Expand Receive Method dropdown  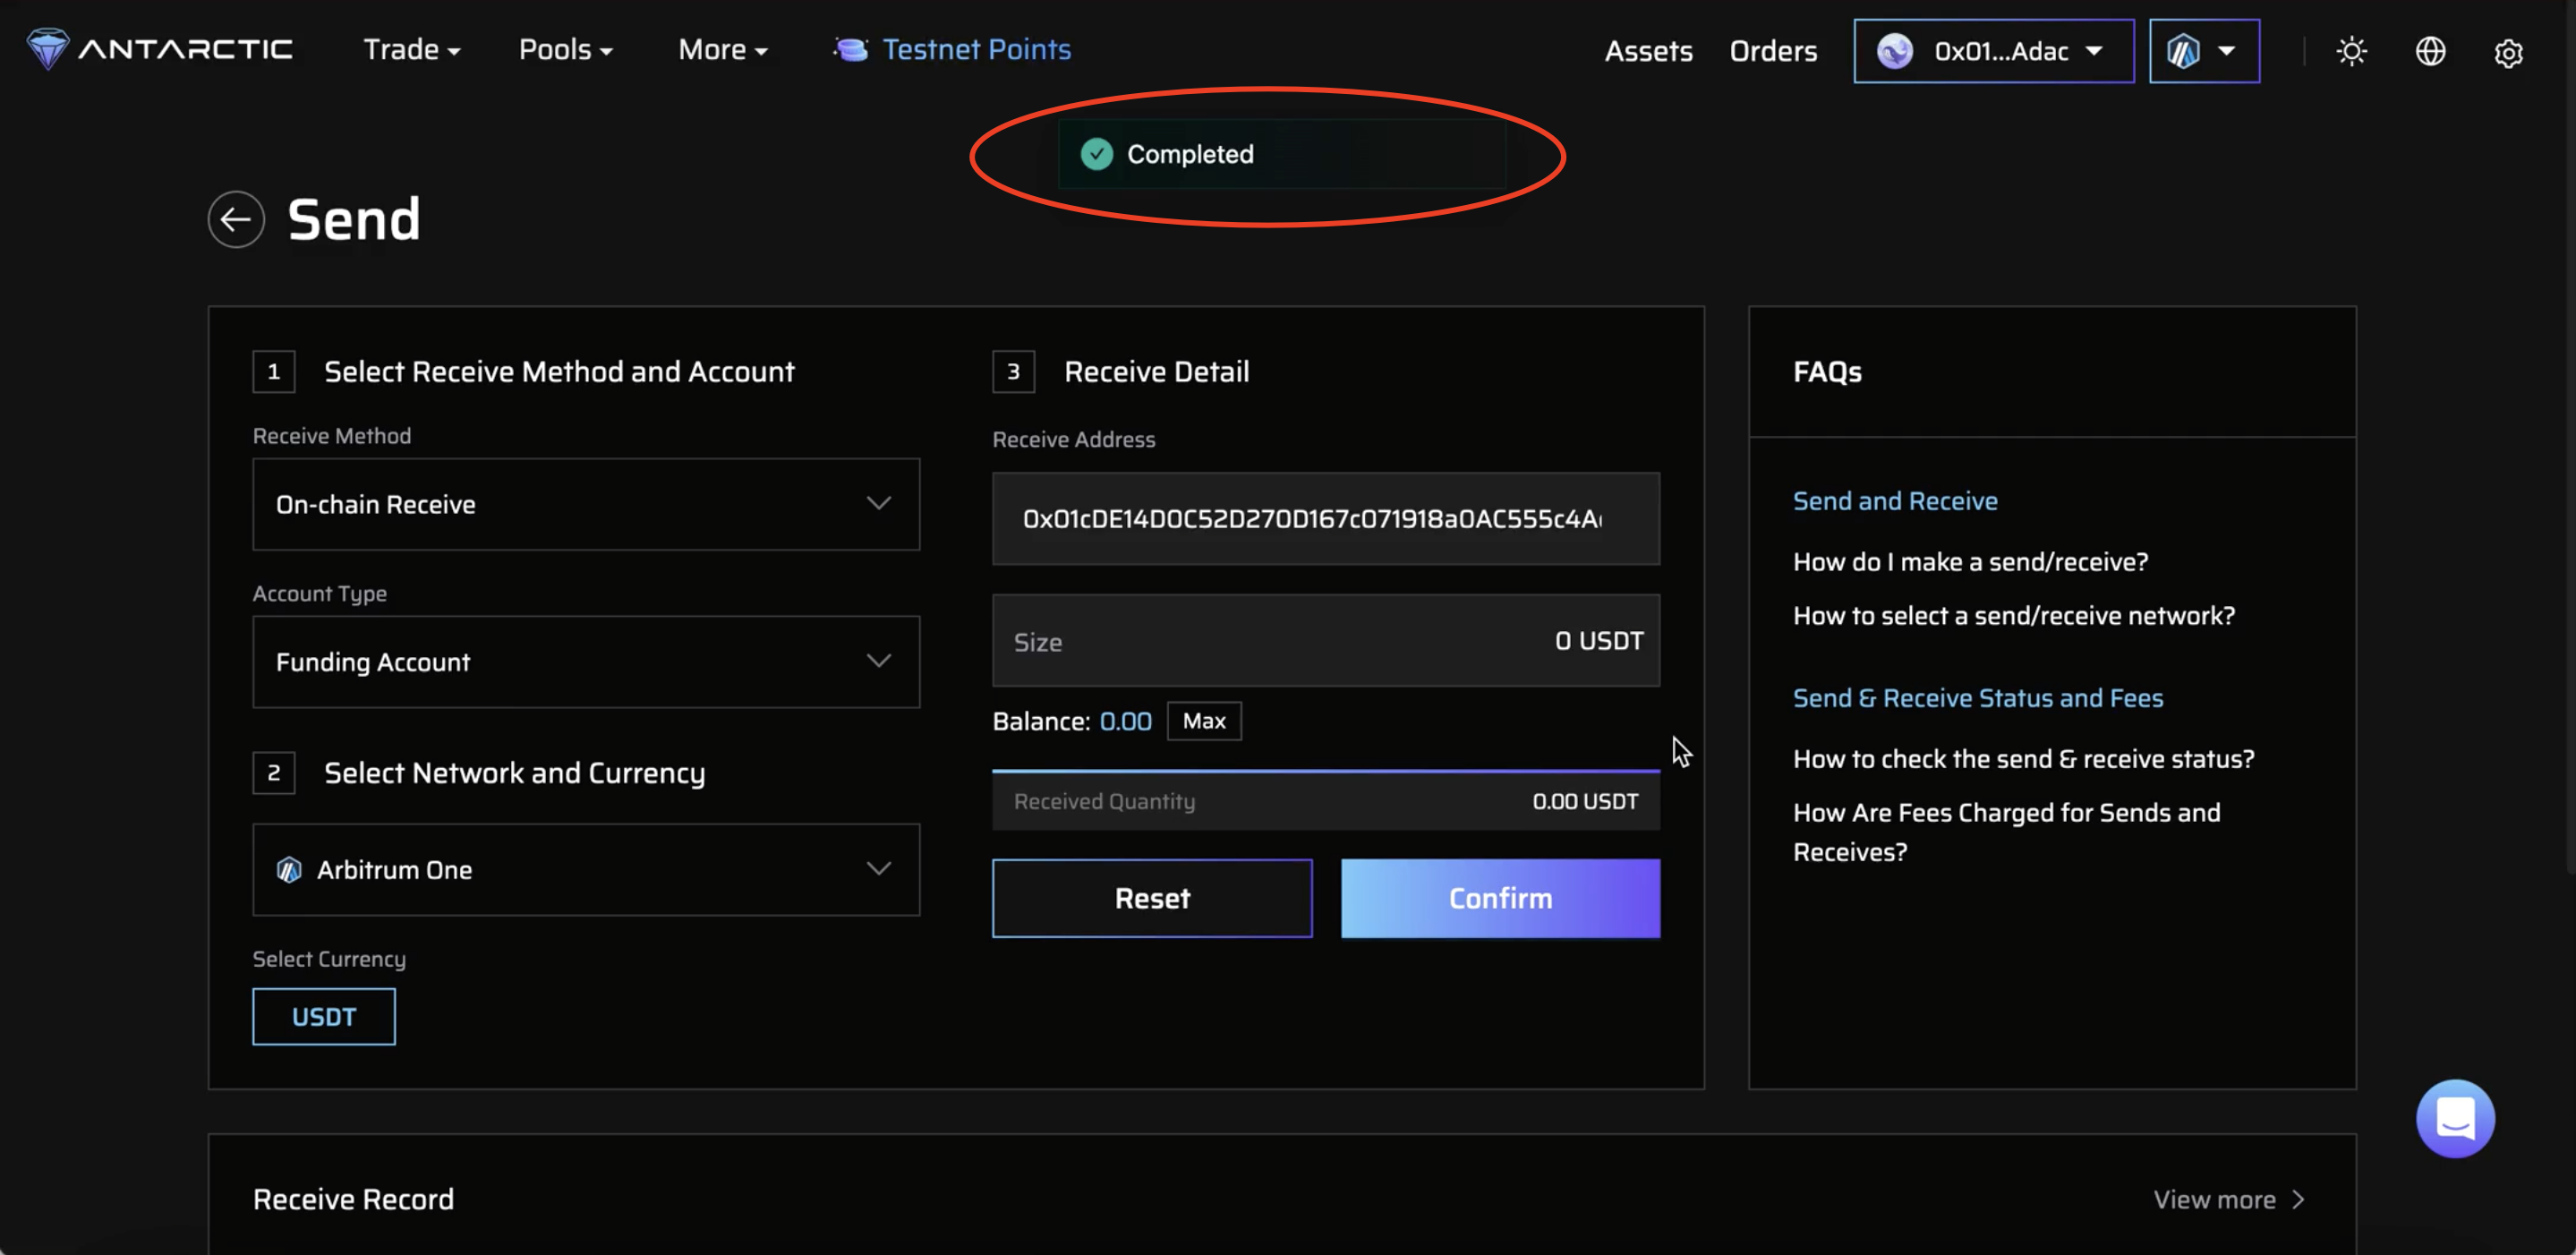[586, 504]
